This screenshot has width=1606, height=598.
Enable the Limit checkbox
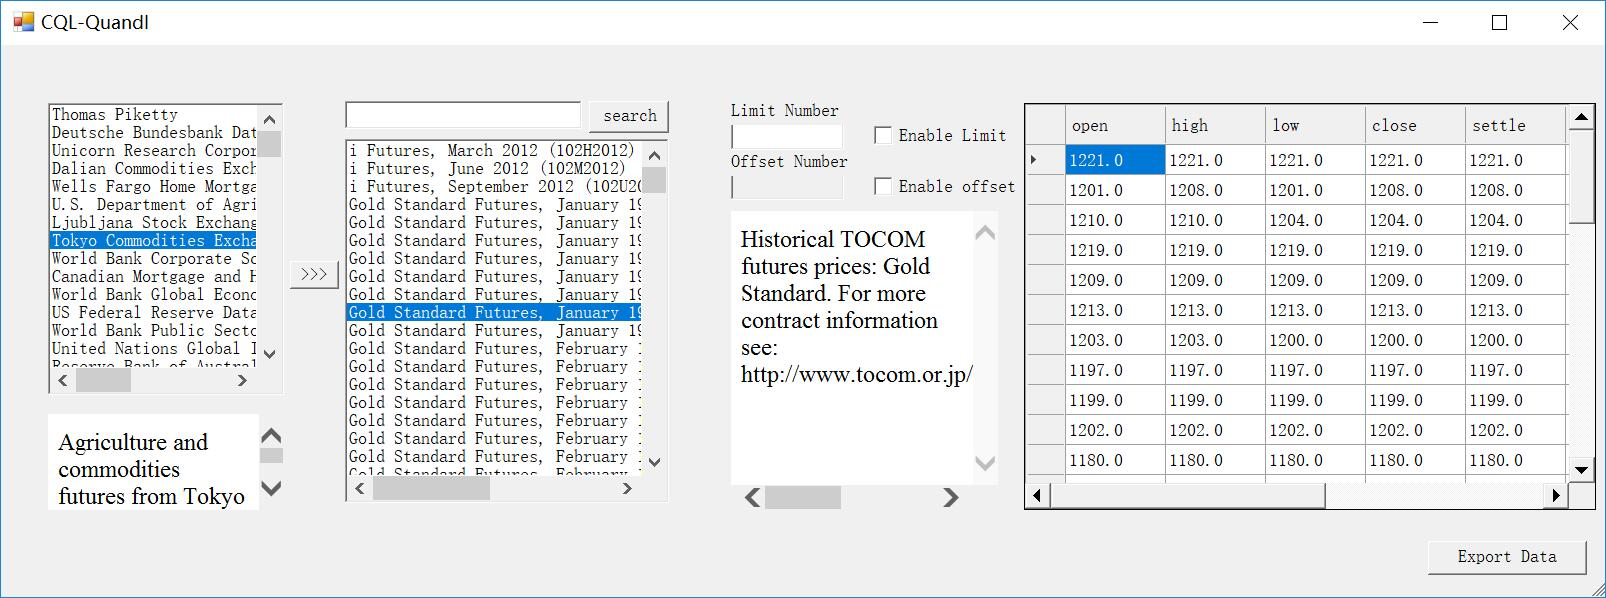883,135
